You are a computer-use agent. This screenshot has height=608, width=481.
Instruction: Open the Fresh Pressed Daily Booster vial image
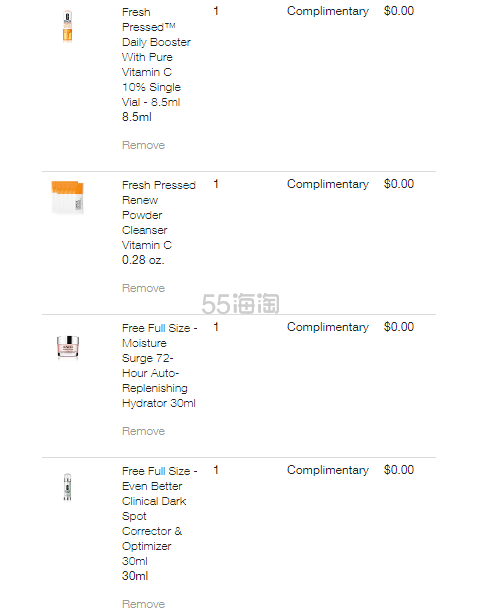tap(67, 26)
